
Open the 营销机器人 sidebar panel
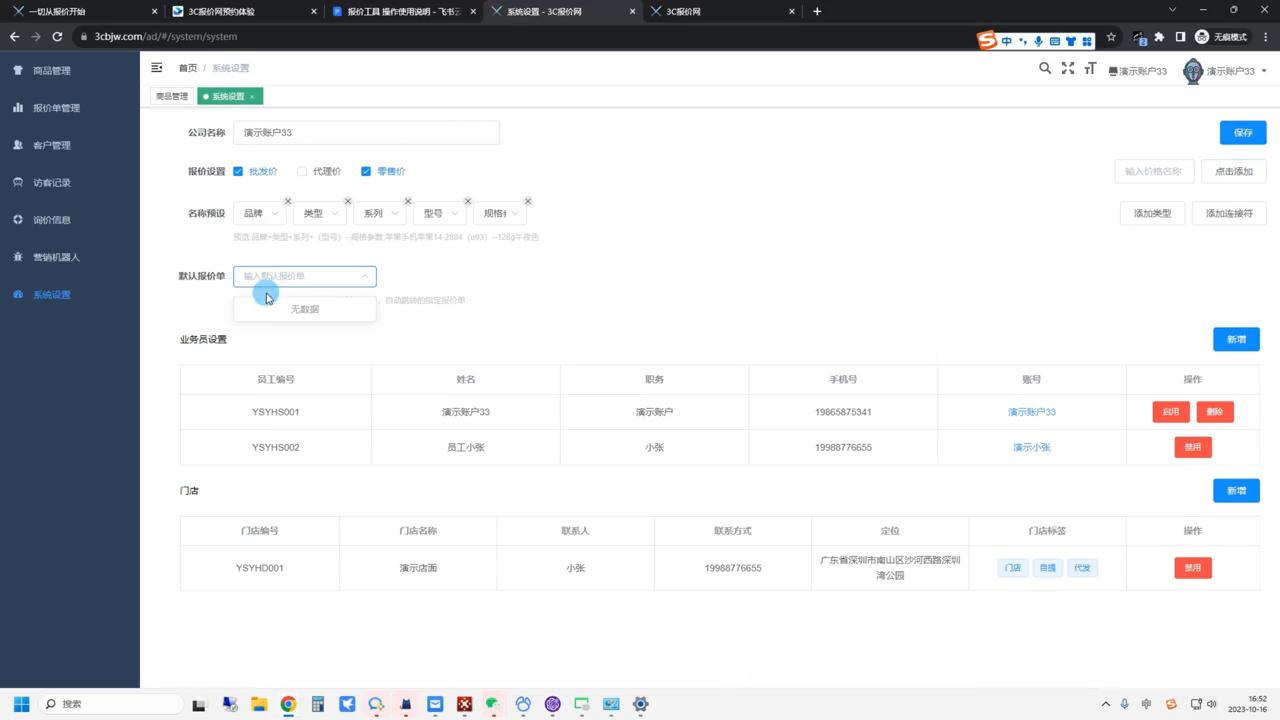(57, 257)
